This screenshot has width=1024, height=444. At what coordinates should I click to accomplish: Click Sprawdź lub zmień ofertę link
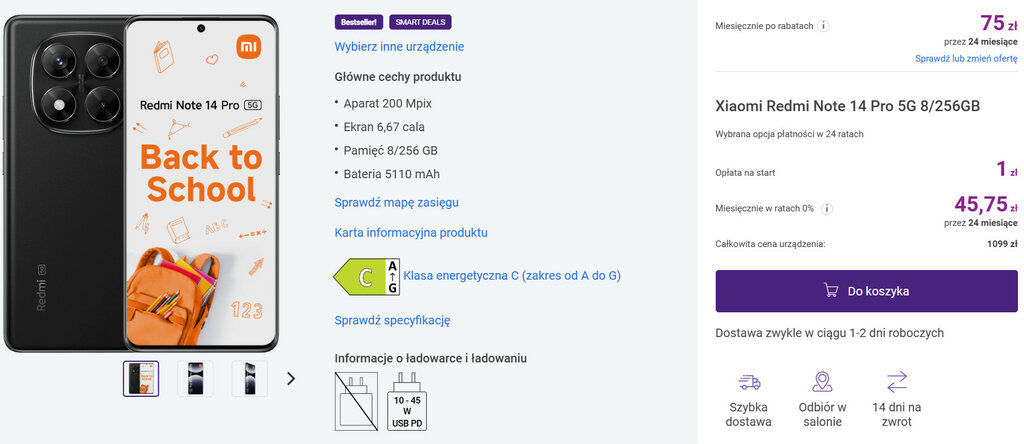tap(966, 59)
